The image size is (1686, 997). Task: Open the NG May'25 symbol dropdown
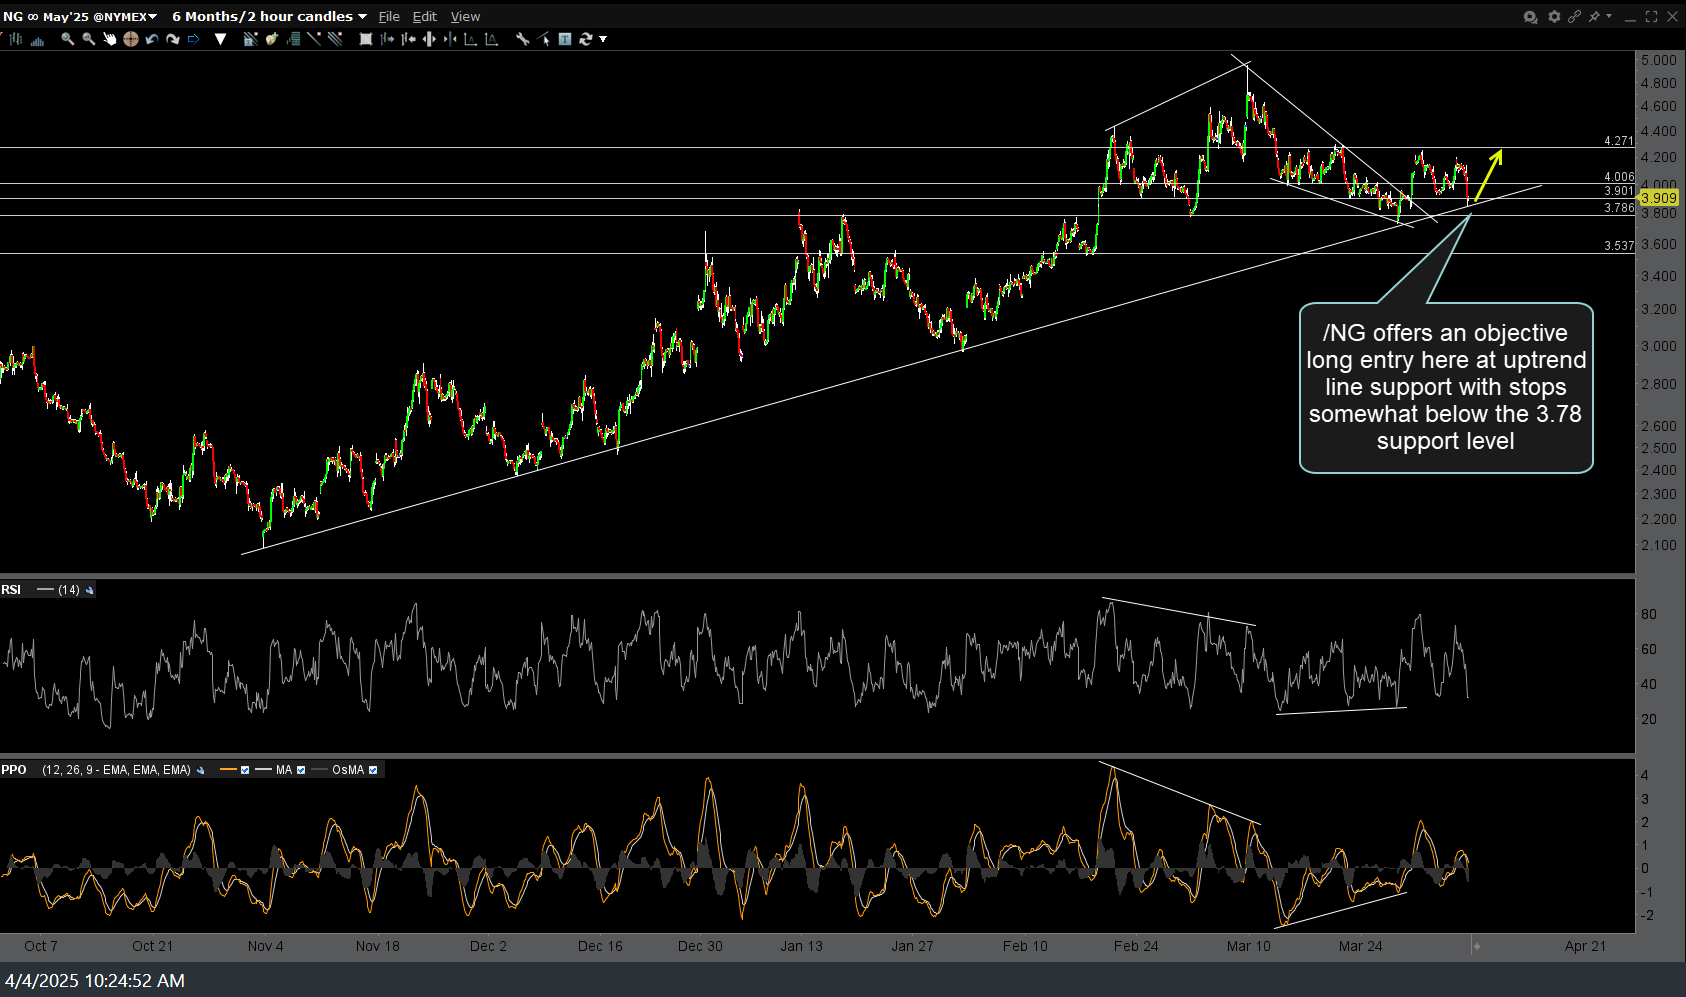point(152,16)
